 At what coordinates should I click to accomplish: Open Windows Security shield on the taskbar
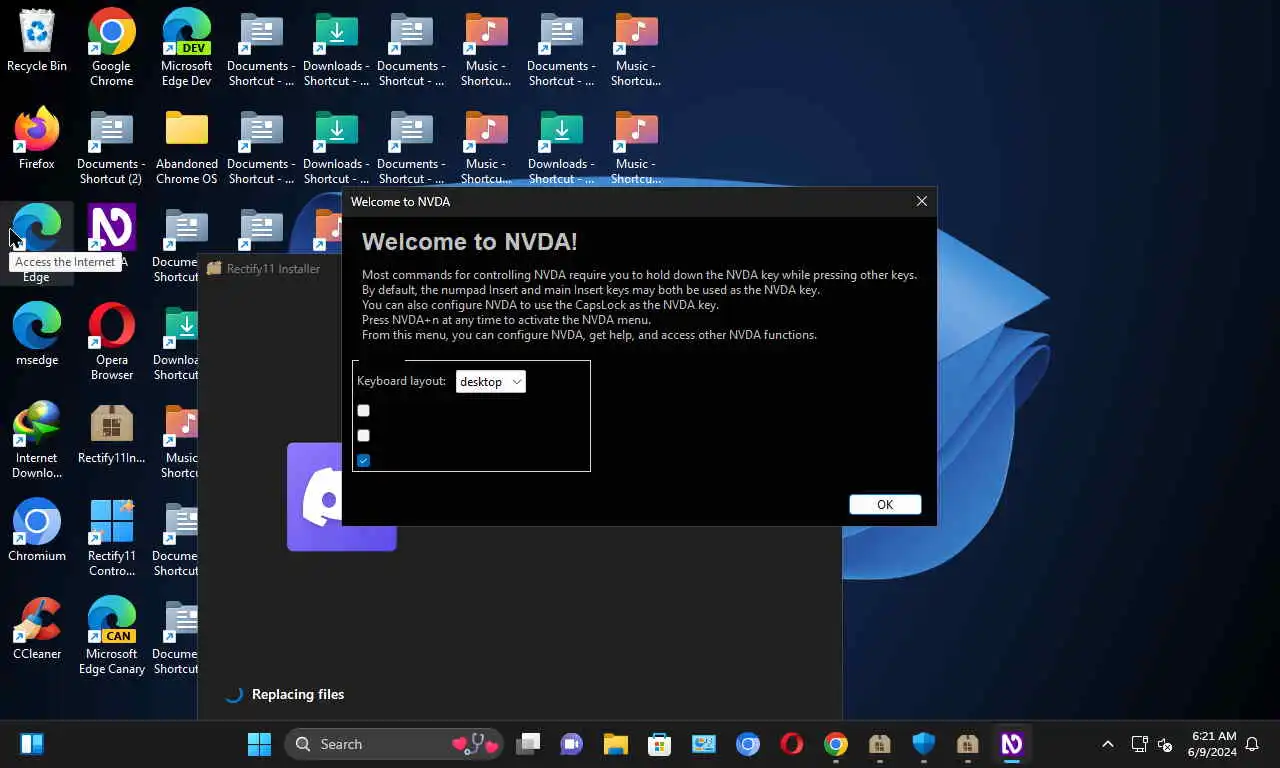coord(923,744)
